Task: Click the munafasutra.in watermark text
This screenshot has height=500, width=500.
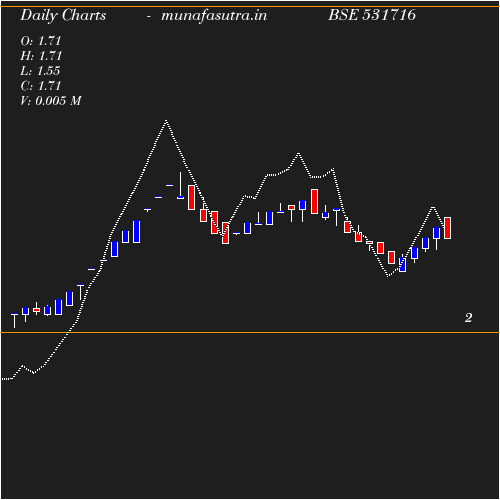Action: [x=214, y=16]
